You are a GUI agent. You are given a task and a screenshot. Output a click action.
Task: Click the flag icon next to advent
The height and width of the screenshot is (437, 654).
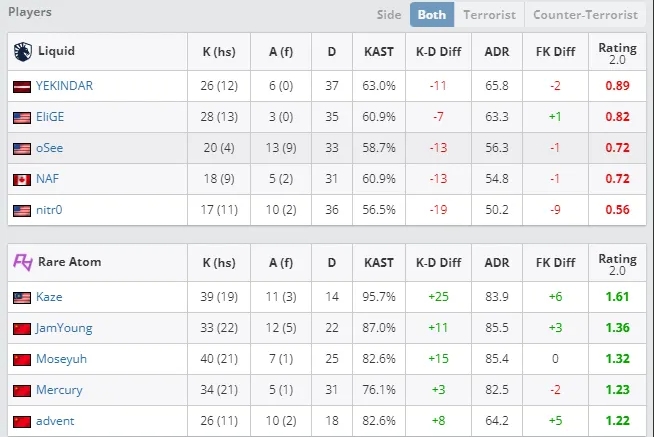pyautogui.click(x=22, y=421)
